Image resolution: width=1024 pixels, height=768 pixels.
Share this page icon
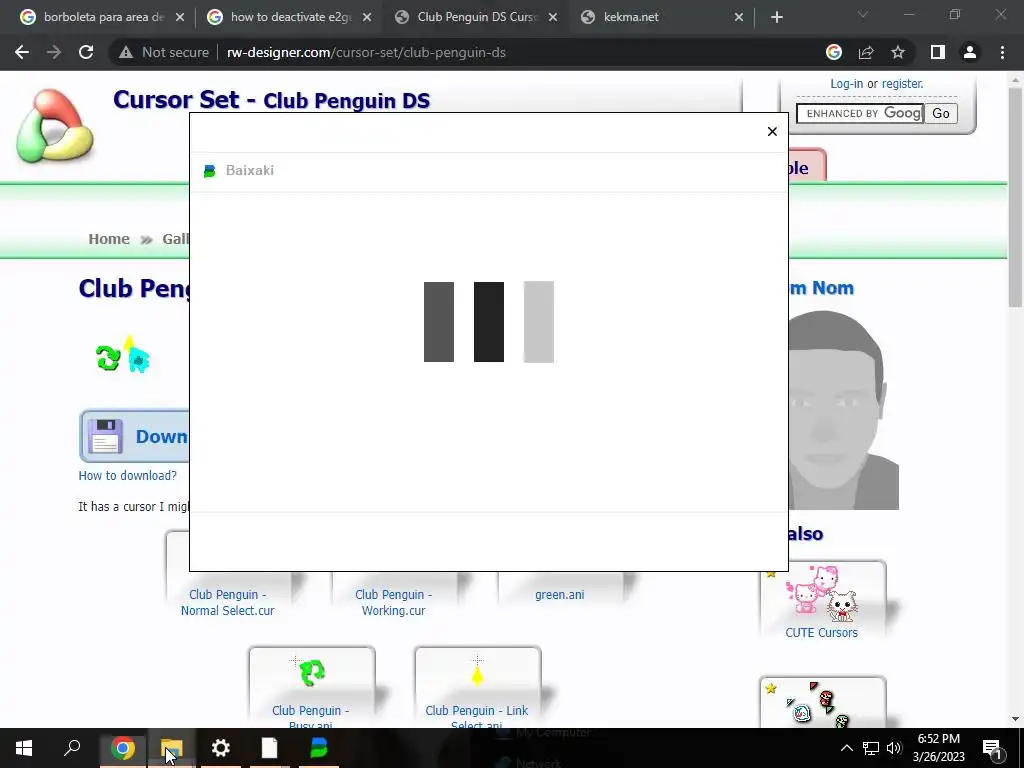click(866, 52)
